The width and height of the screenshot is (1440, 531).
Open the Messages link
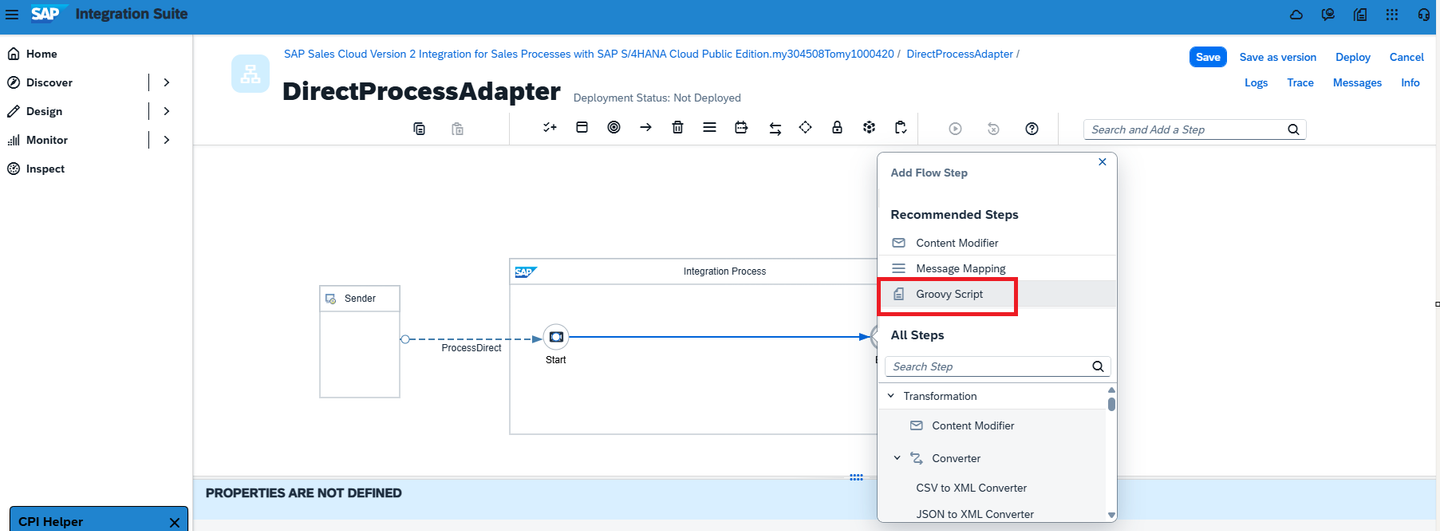tap(1357, 83)
